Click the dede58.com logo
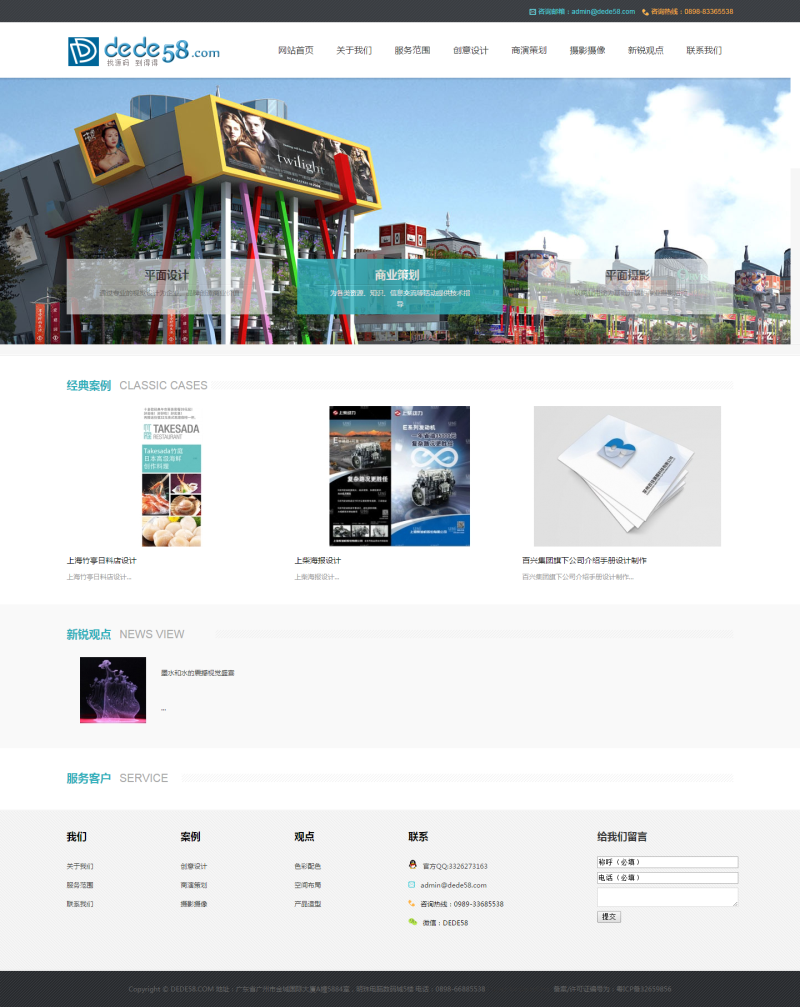Screen dimensions: 800x1007 click(144, 51)
